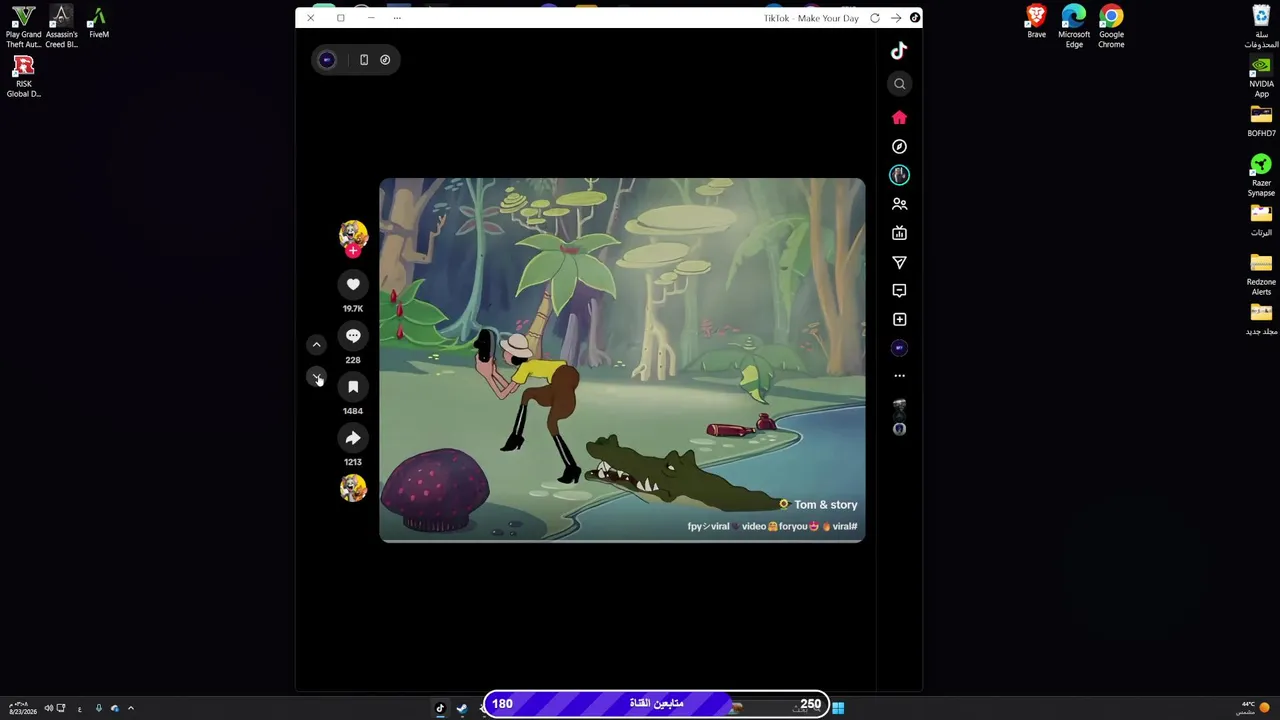1280x720 pixels.
Task: Click the taskbar volume icon
Action: [47, 708]
